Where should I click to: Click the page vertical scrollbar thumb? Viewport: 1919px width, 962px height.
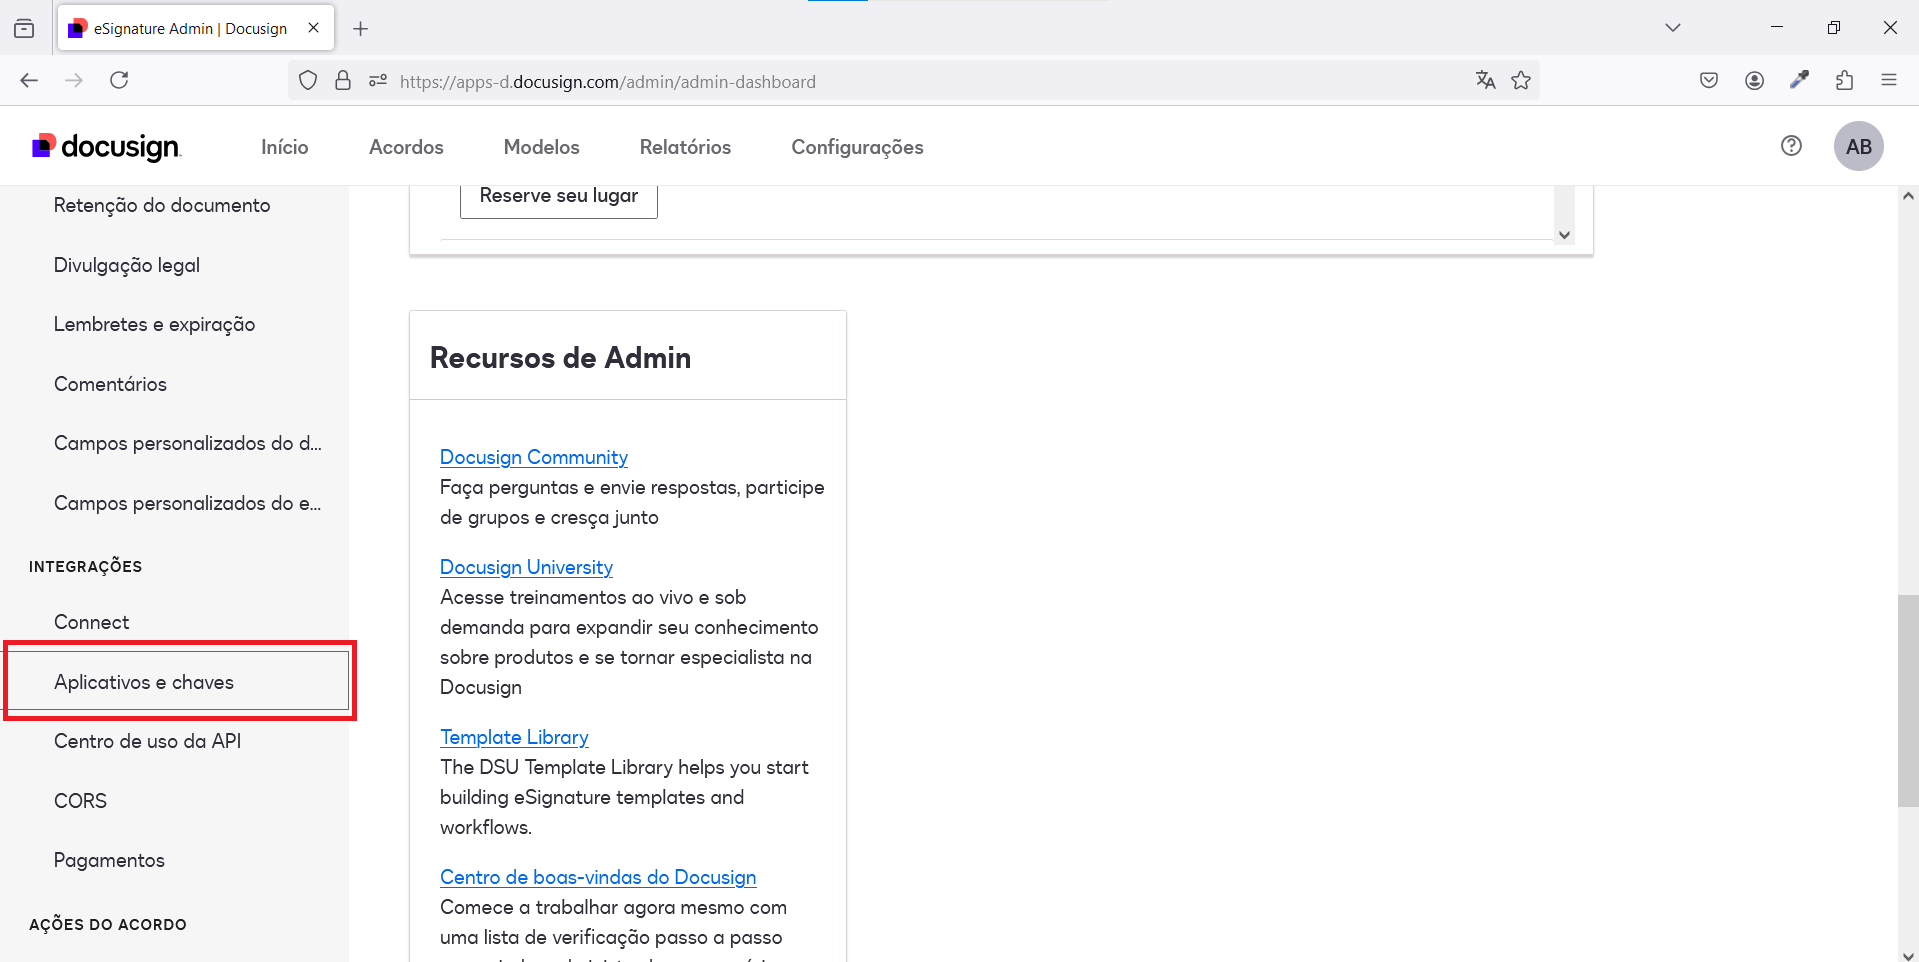[x=1907, y=700]
